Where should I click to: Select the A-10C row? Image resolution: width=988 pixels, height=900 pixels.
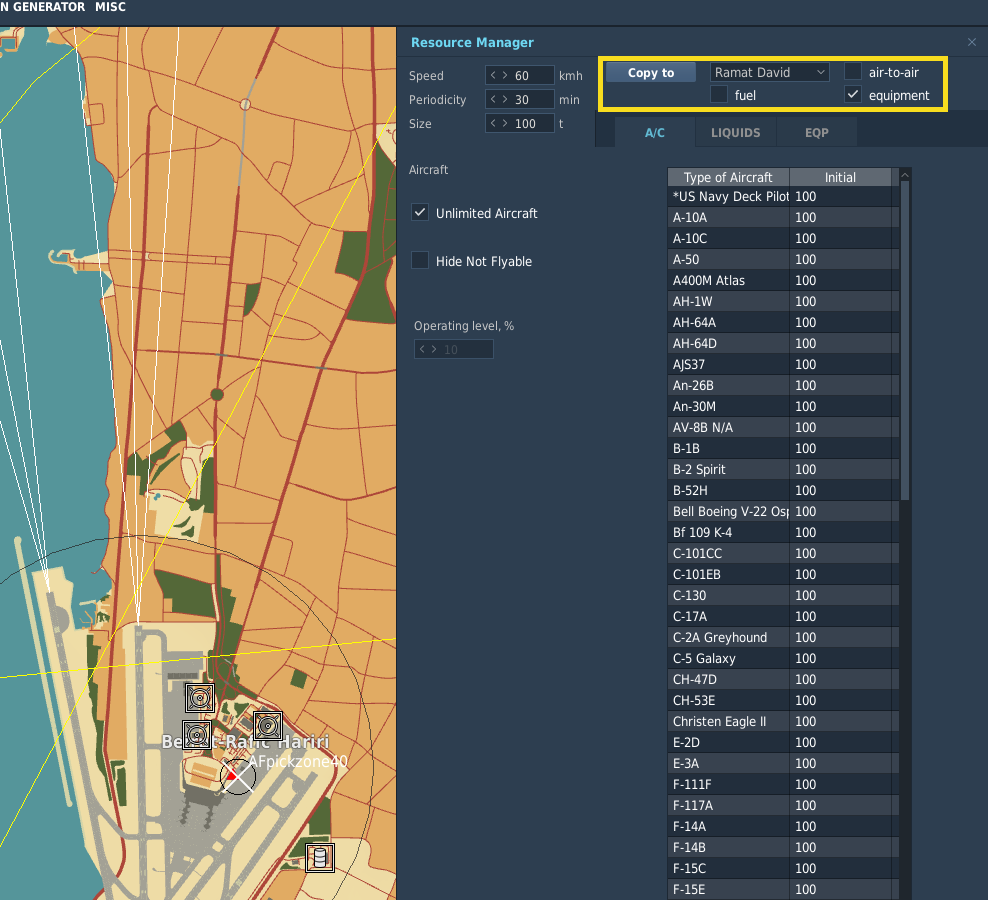click(x=783, y=238)
